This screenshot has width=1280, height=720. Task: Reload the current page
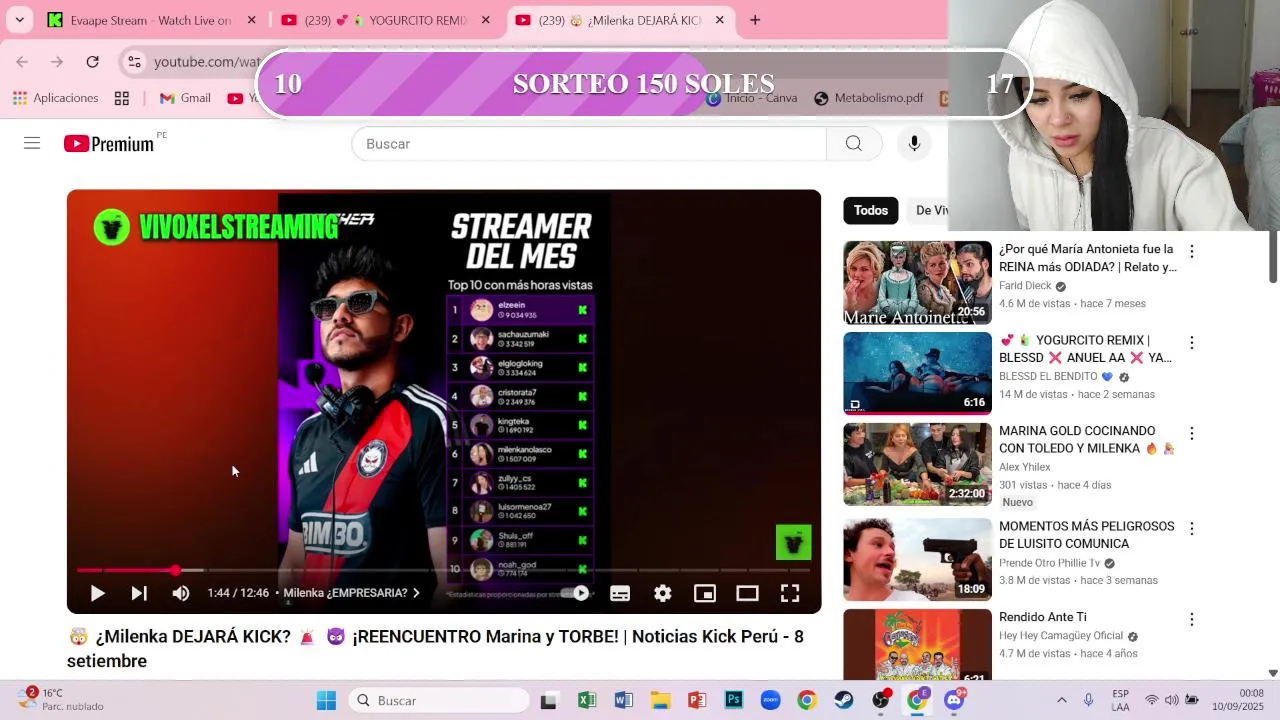[92, 62]
